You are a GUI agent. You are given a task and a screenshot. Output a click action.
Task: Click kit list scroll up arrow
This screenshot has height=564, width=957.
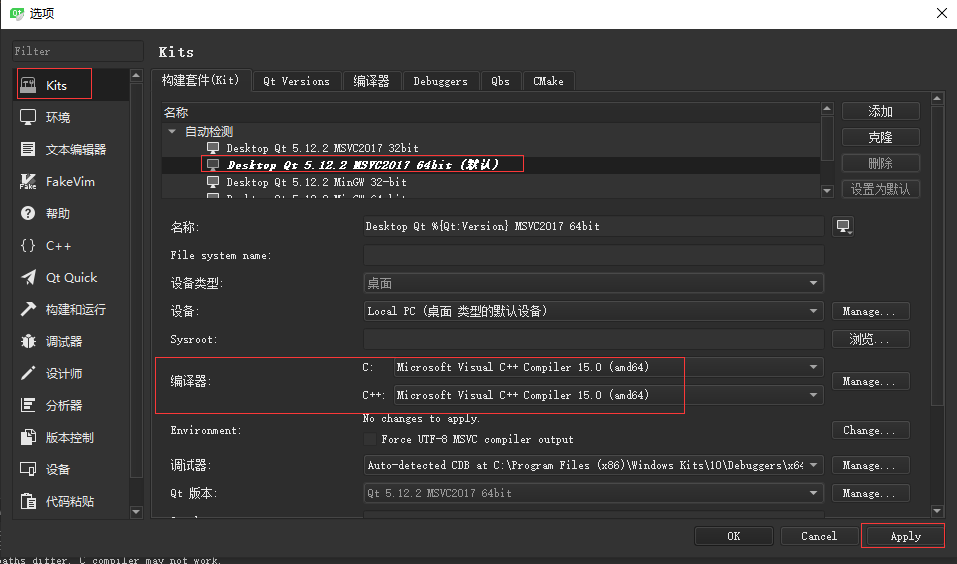point(827,109)
